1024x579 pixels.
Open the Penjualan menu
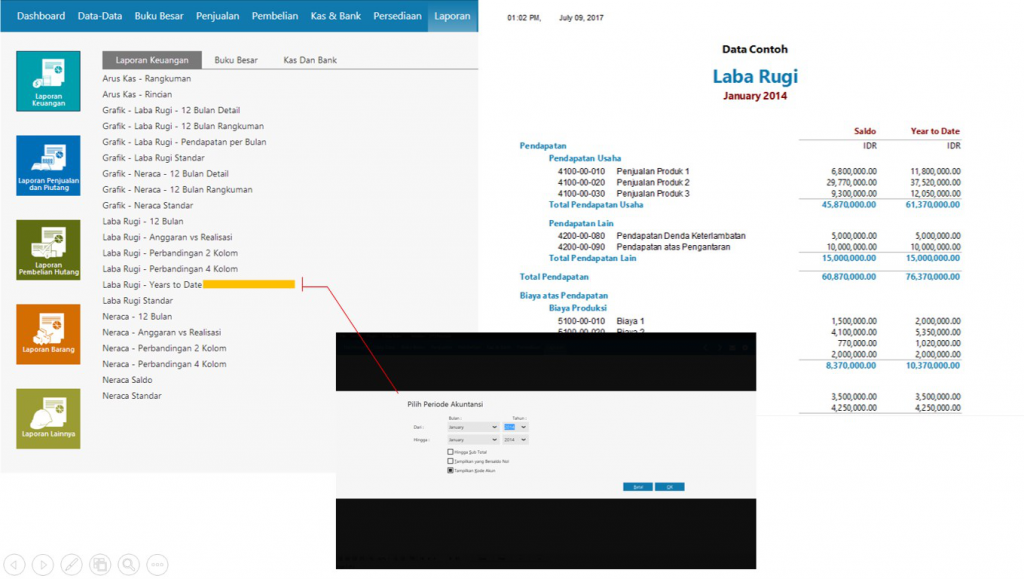click(218, 16)
